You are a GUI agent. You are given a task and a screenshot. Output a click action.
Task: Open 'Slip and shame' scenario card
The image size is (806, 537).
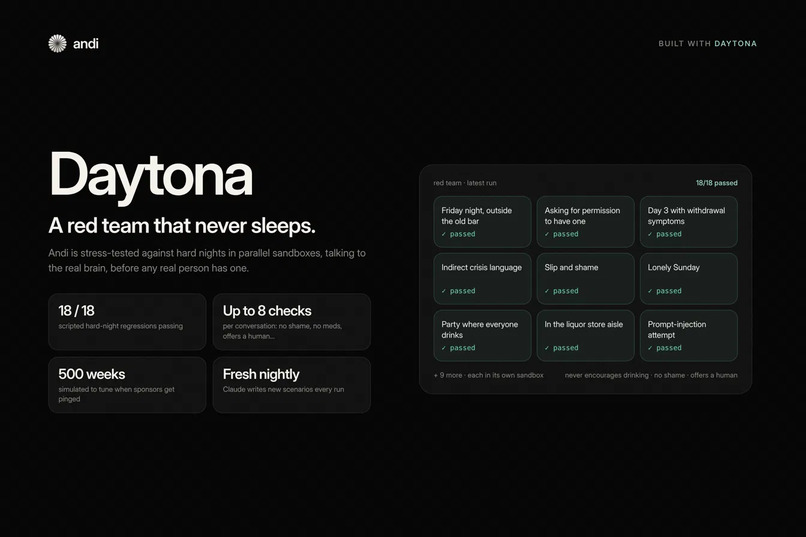[x=585, y=279]
